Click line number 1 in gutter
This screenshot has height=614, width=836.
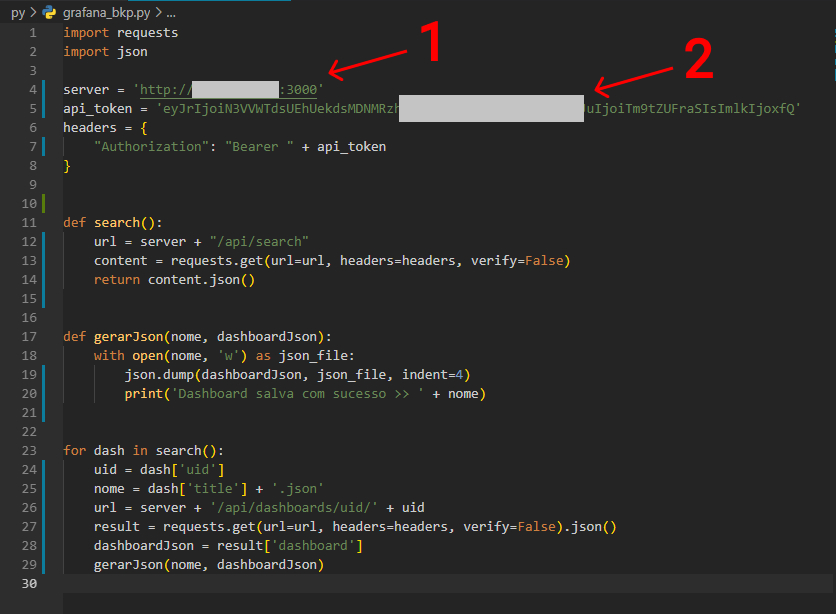pos(33,33)
